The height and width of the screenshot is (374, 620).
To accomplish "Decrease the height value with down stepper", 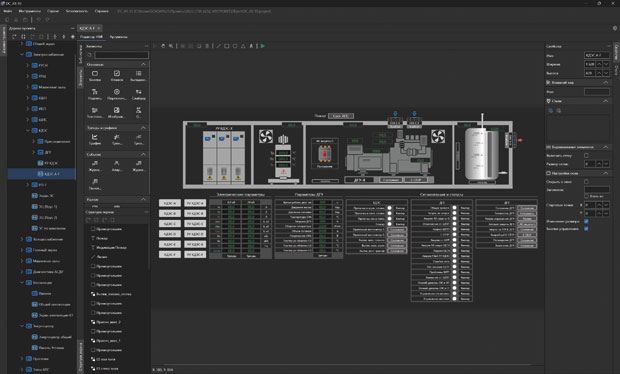I will coord(606,73).
